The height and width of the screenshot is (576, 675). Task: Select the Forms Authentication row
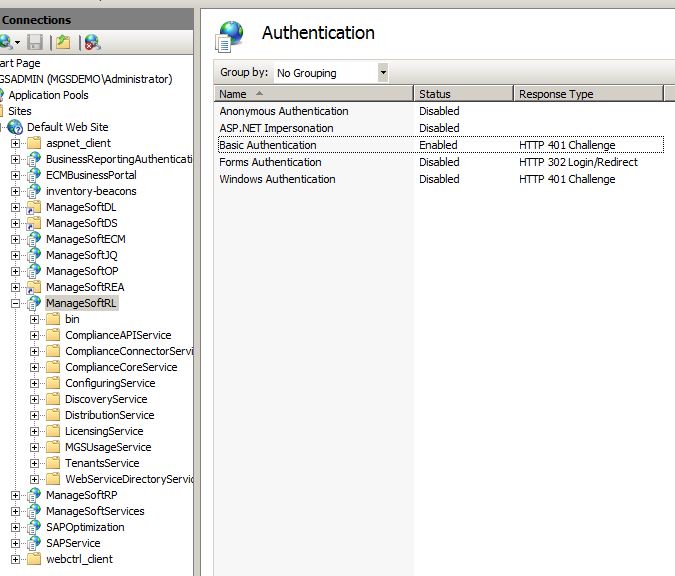[x=441, y=162]
